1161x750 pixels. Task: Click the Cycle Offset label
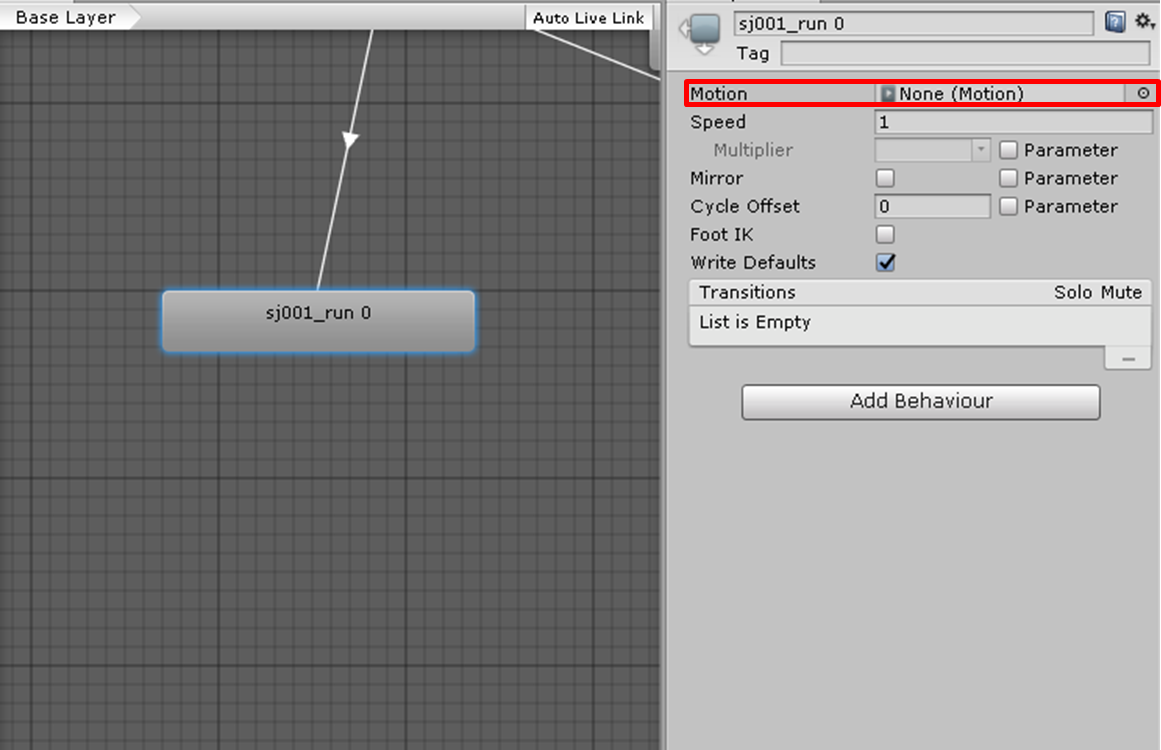(x=745, y=207)
